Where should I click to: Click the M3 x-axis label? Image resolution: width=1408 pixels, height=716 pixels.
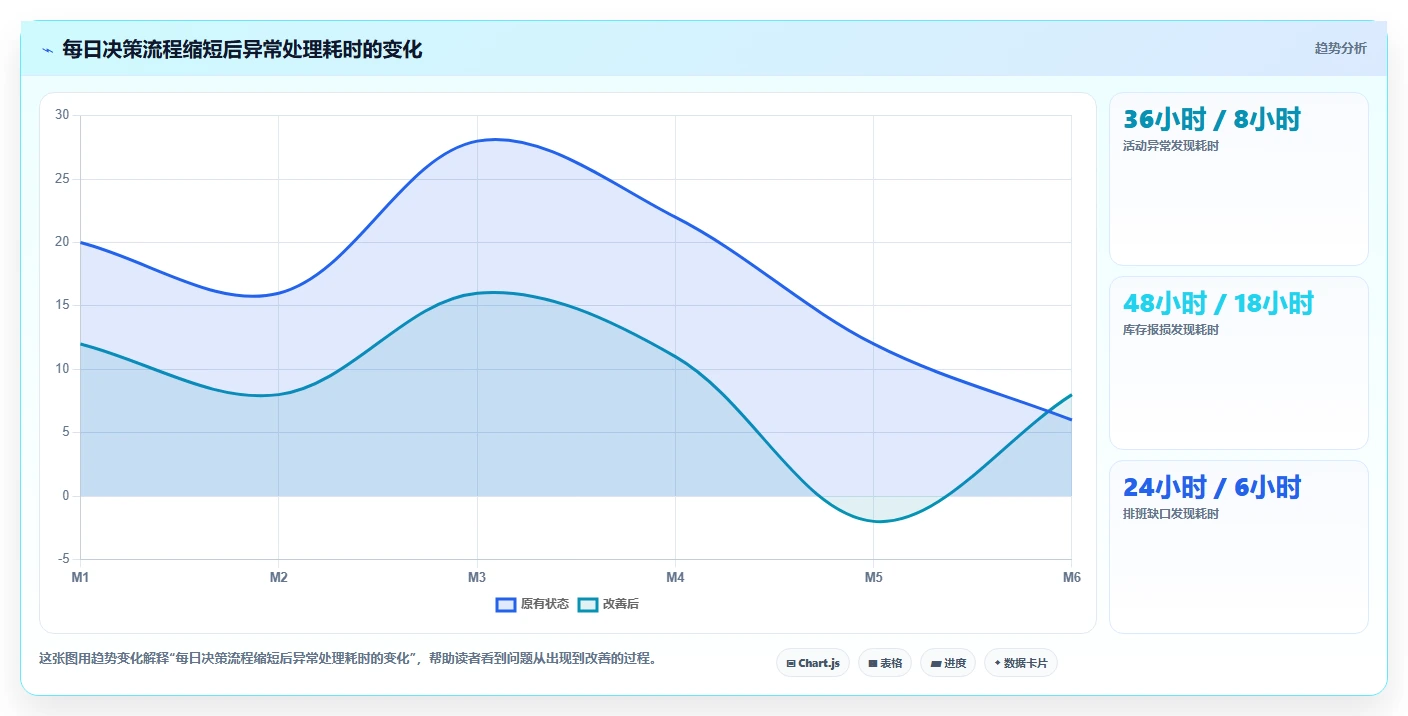477,577
